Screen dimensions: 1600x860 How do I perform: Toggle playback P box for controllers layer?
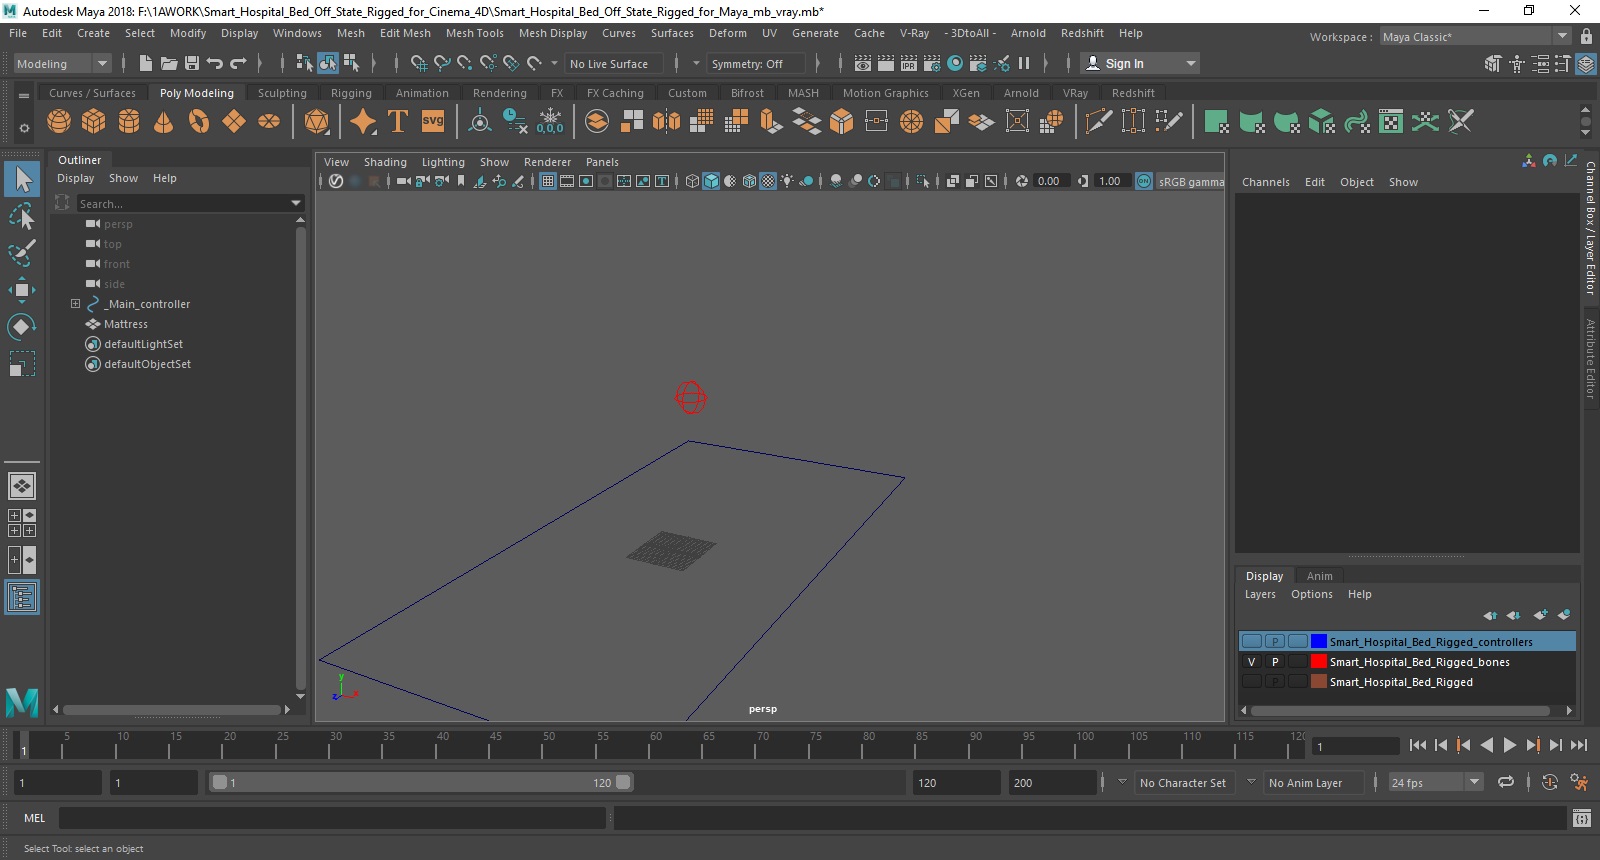pyautogui.click(x=1275, y=642)
